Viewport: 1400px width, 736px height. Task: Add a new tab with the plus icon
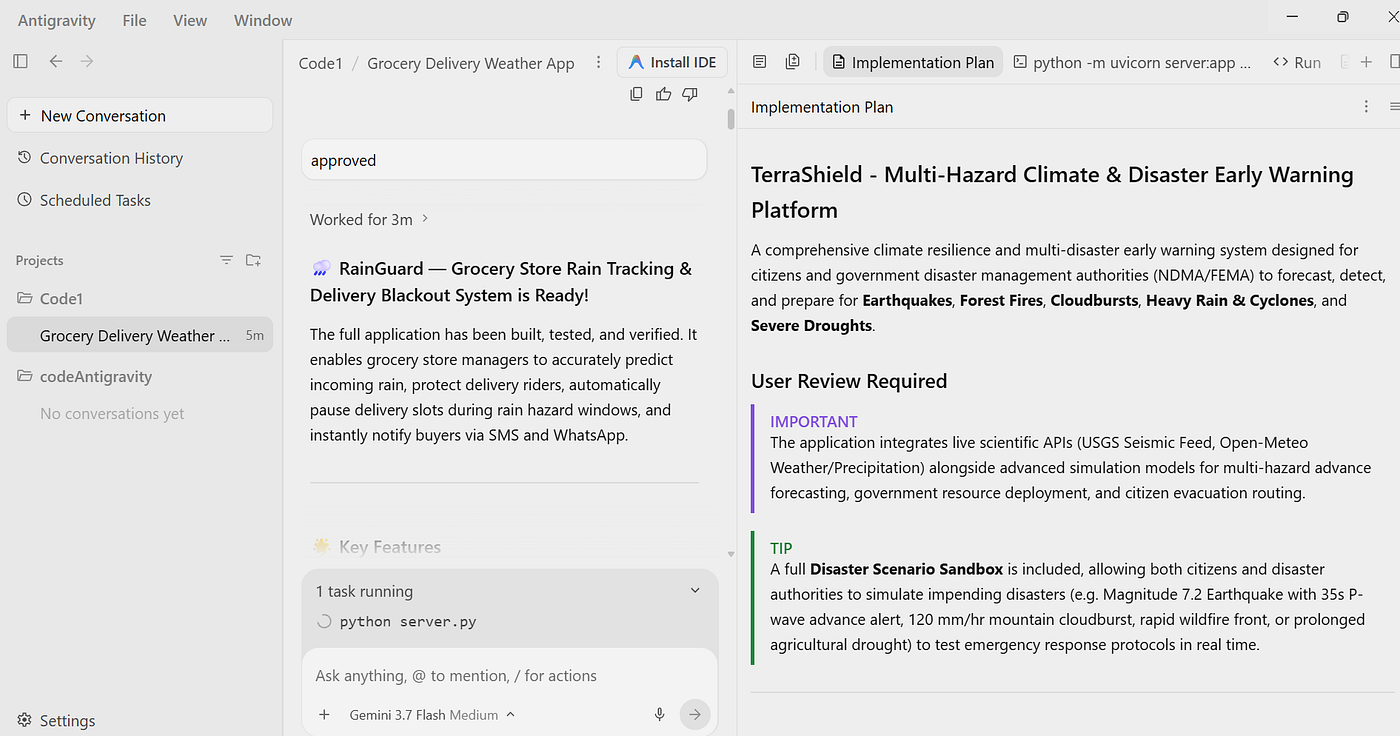point(1366,62)
